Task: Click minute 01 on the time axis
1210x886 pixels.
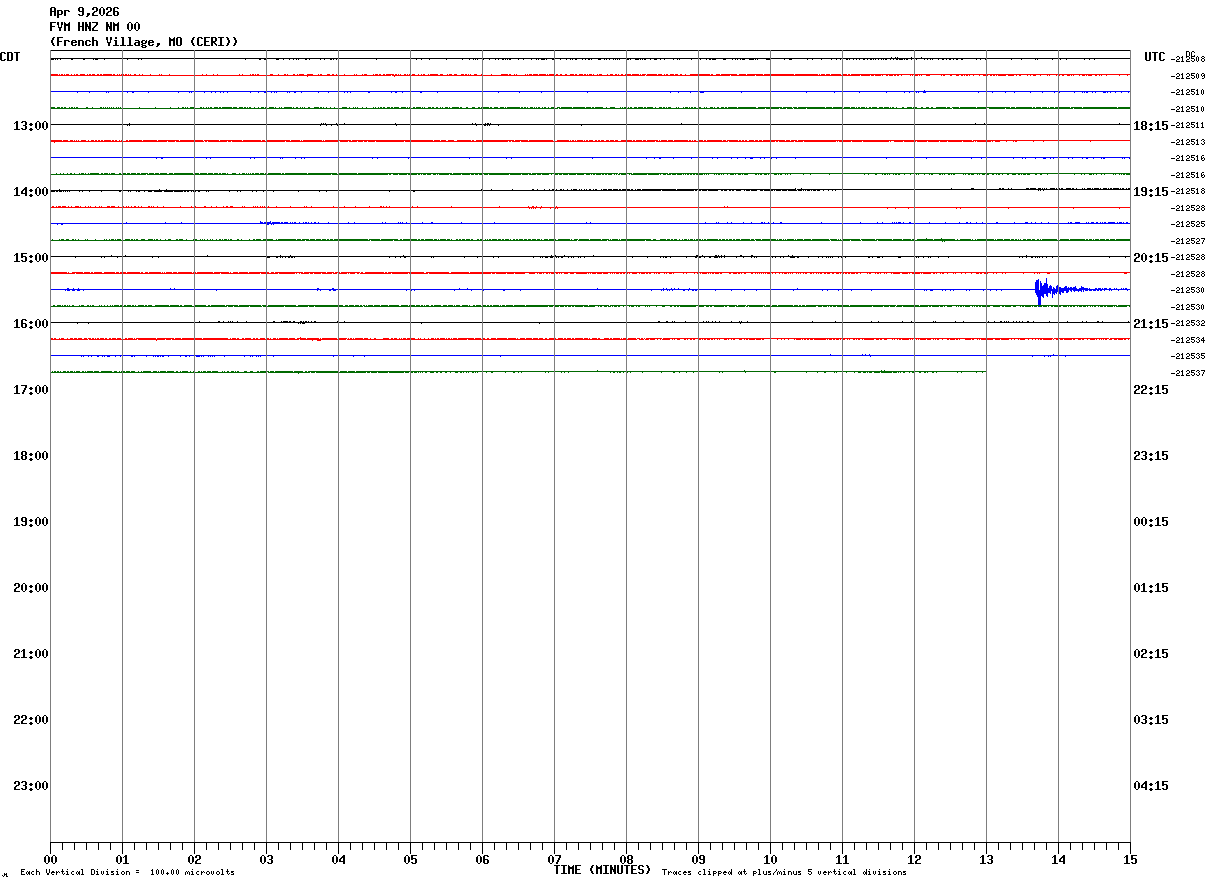Action: point(122,859)
